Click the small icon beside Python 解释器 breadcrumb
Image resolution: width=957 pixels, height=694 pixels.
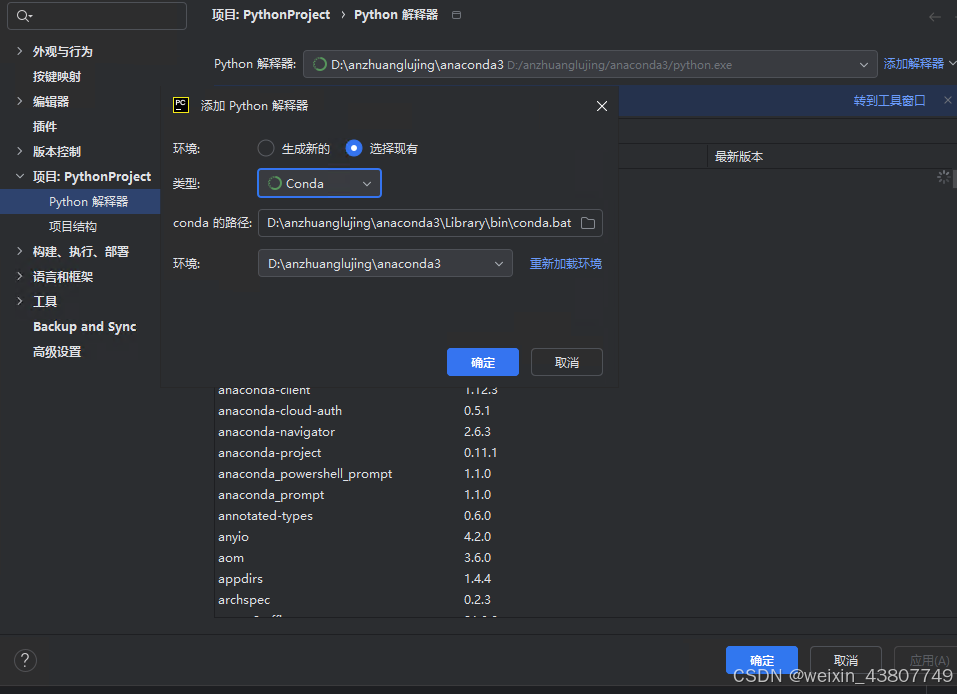tap(456, 15)
